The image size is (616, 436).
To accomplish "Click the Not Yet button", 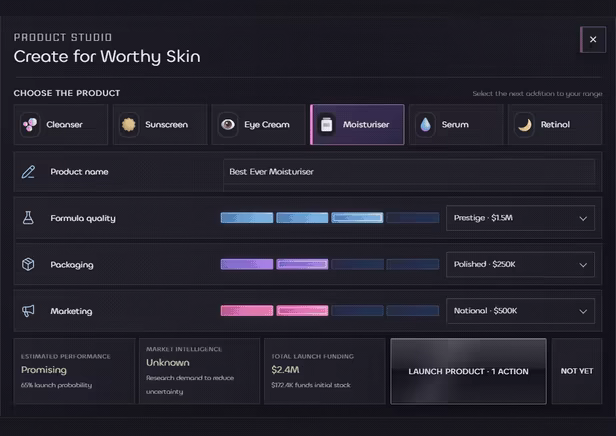I will (577, 371).
